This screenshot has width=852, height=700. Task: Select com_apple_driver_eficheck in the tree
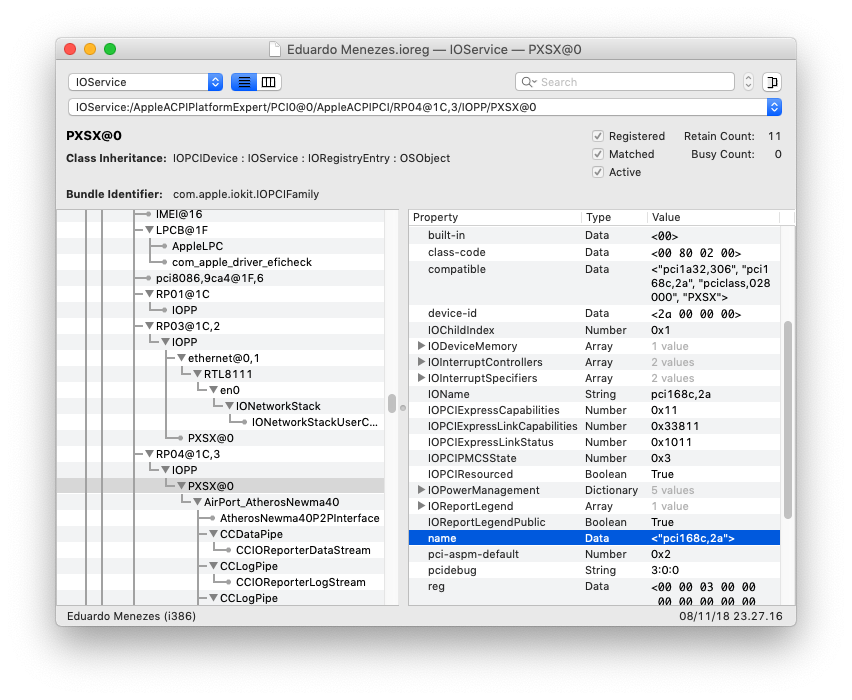242,262
